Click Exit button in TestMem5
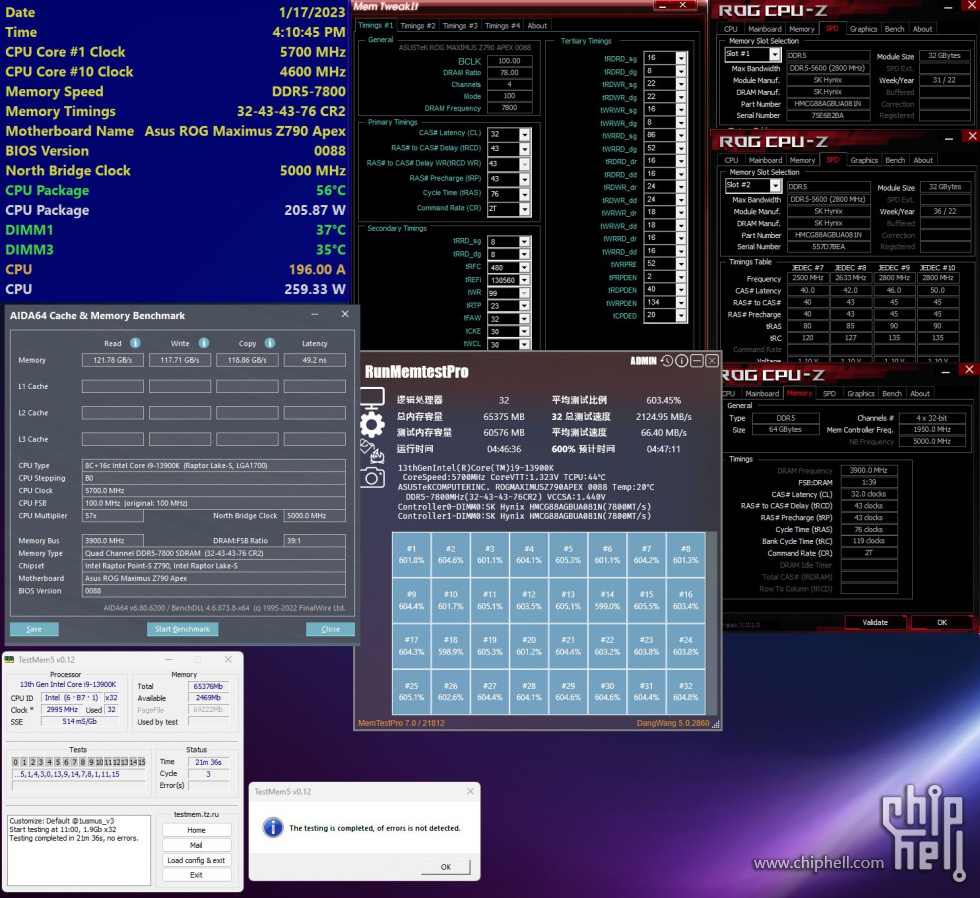 pyautogui.click(x=196, y=875)
